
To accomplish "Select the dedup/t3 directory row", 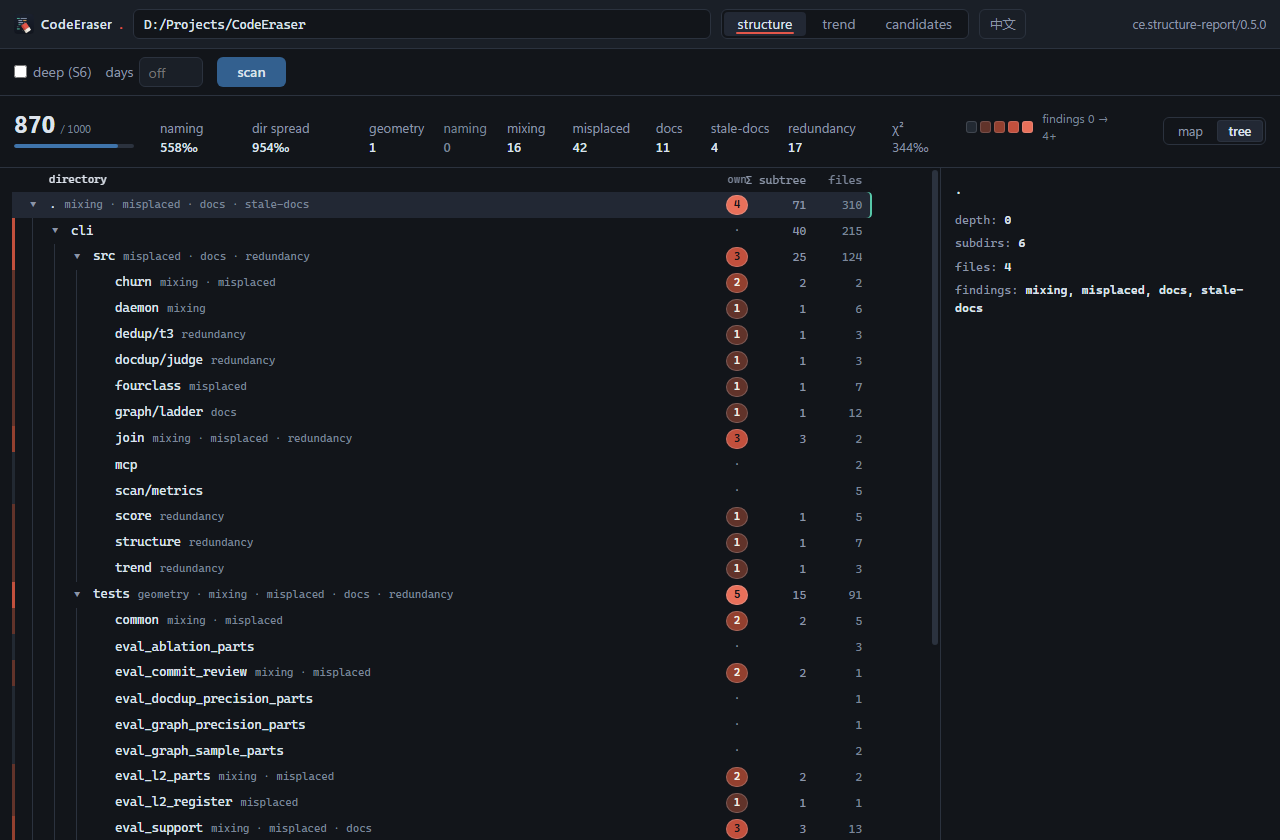I will (440, 335).
